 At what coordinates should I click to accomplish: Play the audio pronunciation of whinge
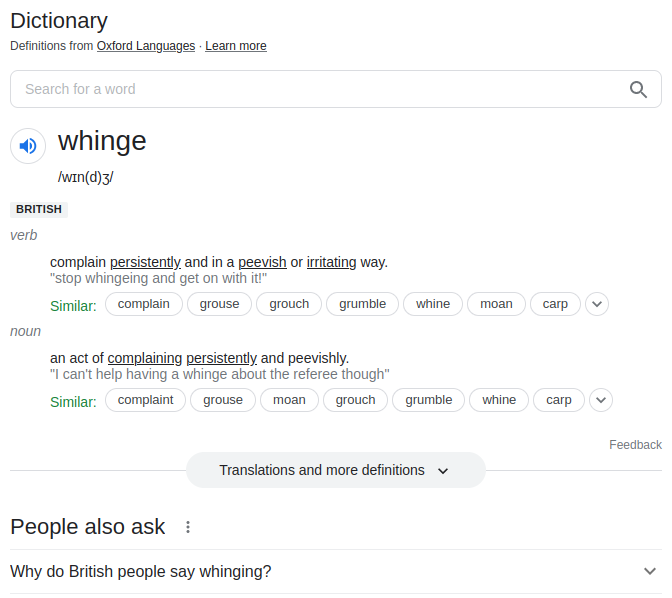point(28,146)
